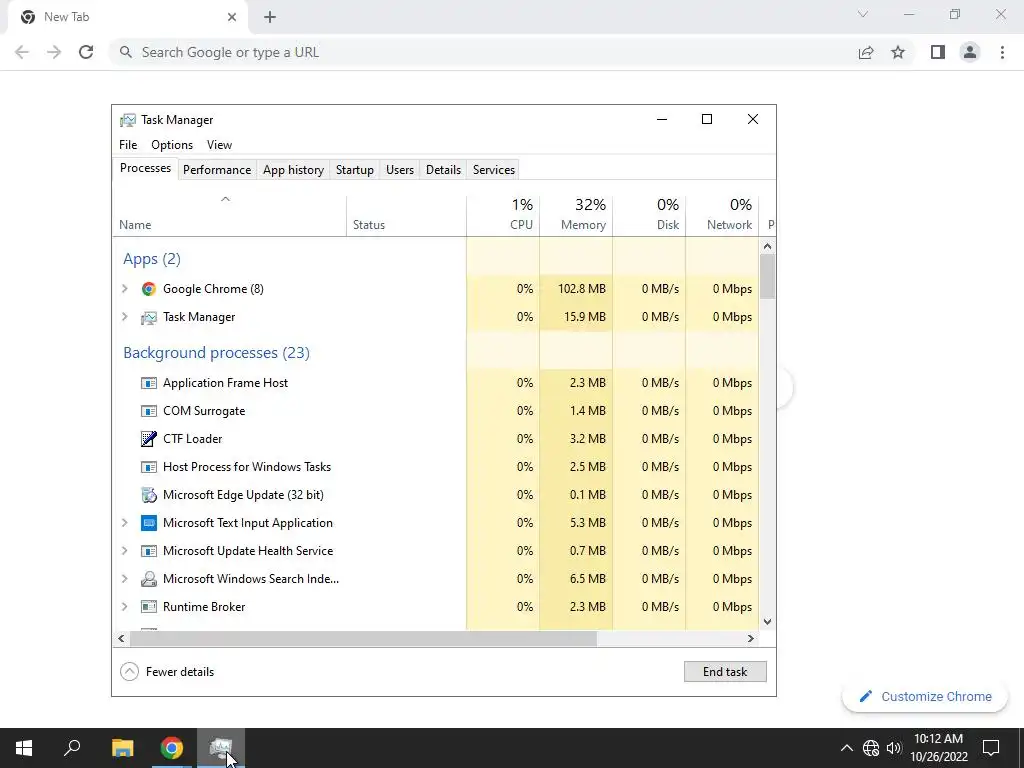The height and width of the screenshot is (768, 1024).
Task: Open the Windows Start menu
Action: coord(24,748)
